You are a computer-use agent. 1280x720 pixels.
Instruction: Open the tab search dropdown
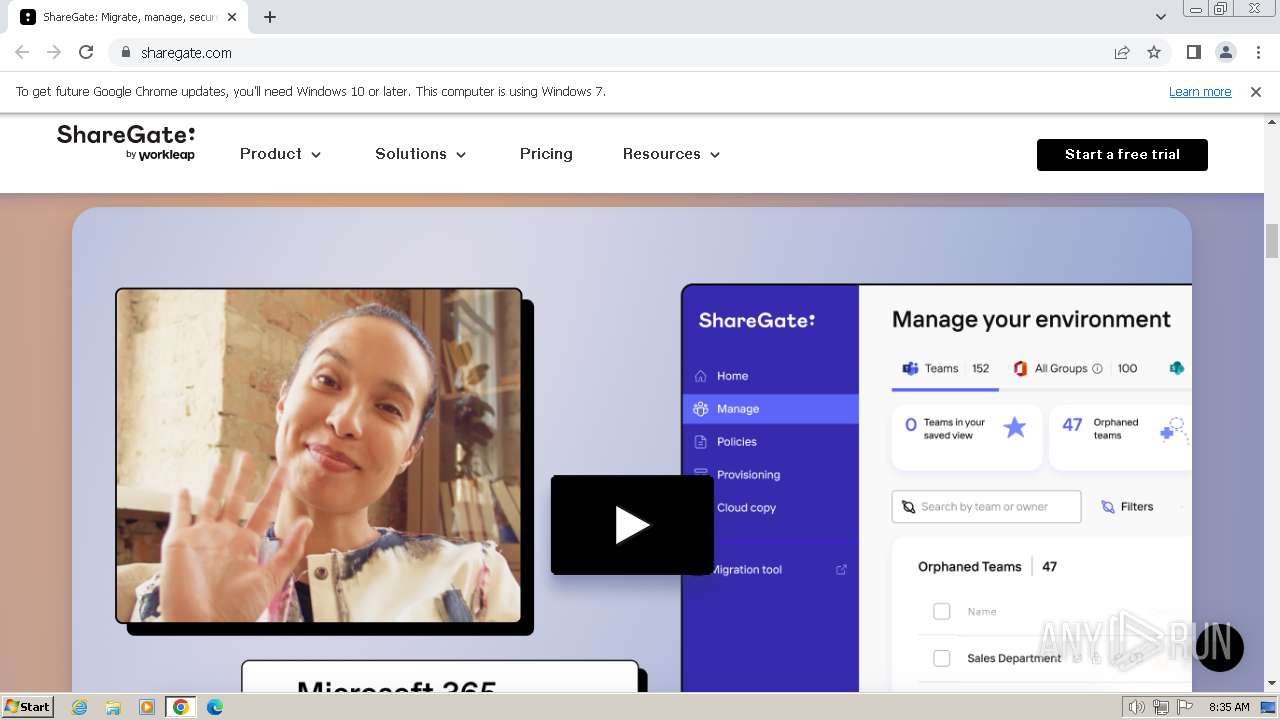tap(1161, 17)
